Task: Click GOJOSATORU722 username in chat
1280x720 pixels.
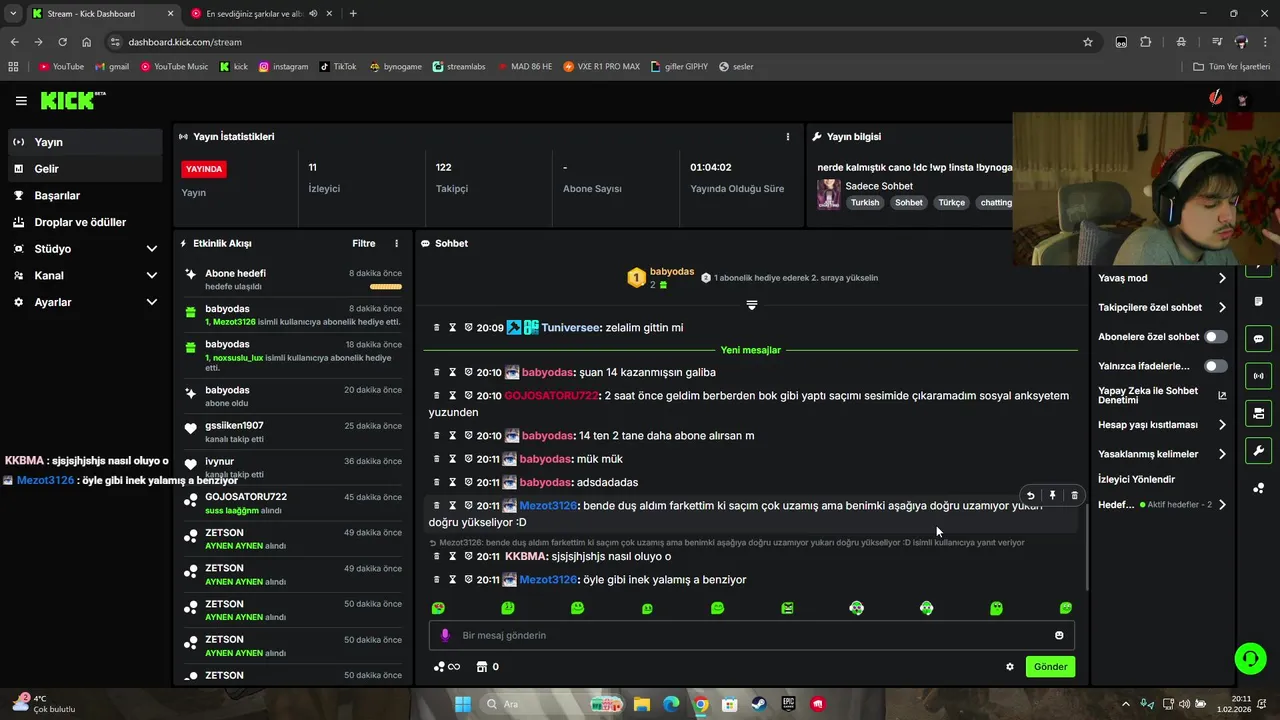Action: coord(551,396)
